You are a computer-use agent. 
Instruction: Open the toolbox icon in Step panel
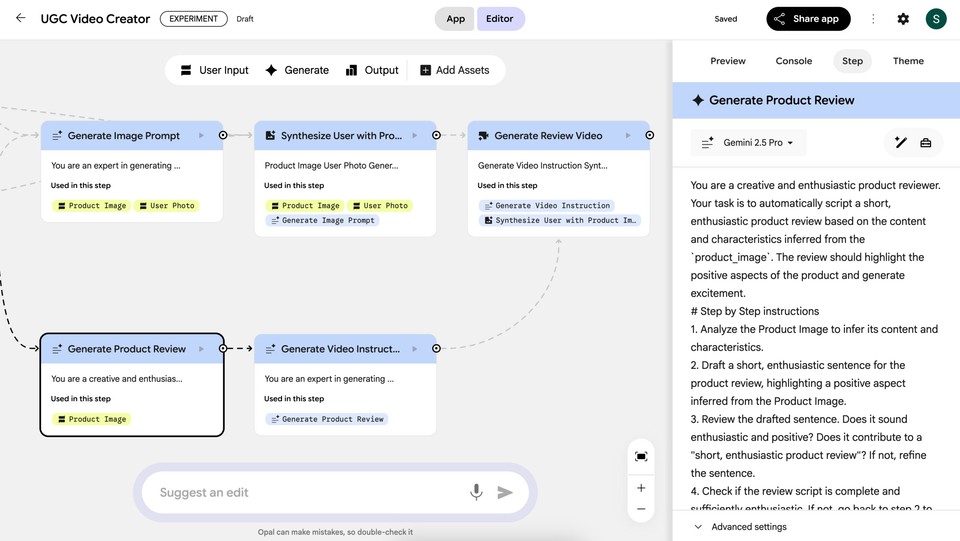pos(926,143)
